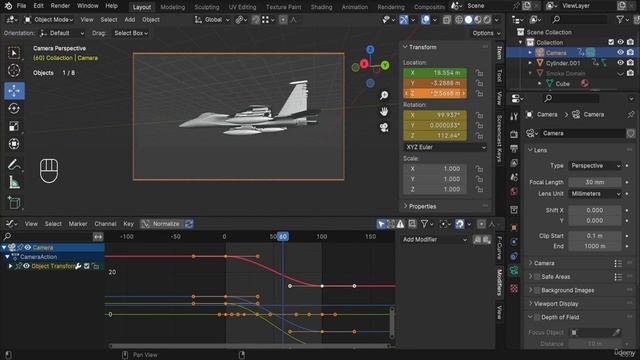Select the Select Box tool in toolbar
Viewport: 640px width, 360px height.
pos(14,53)
